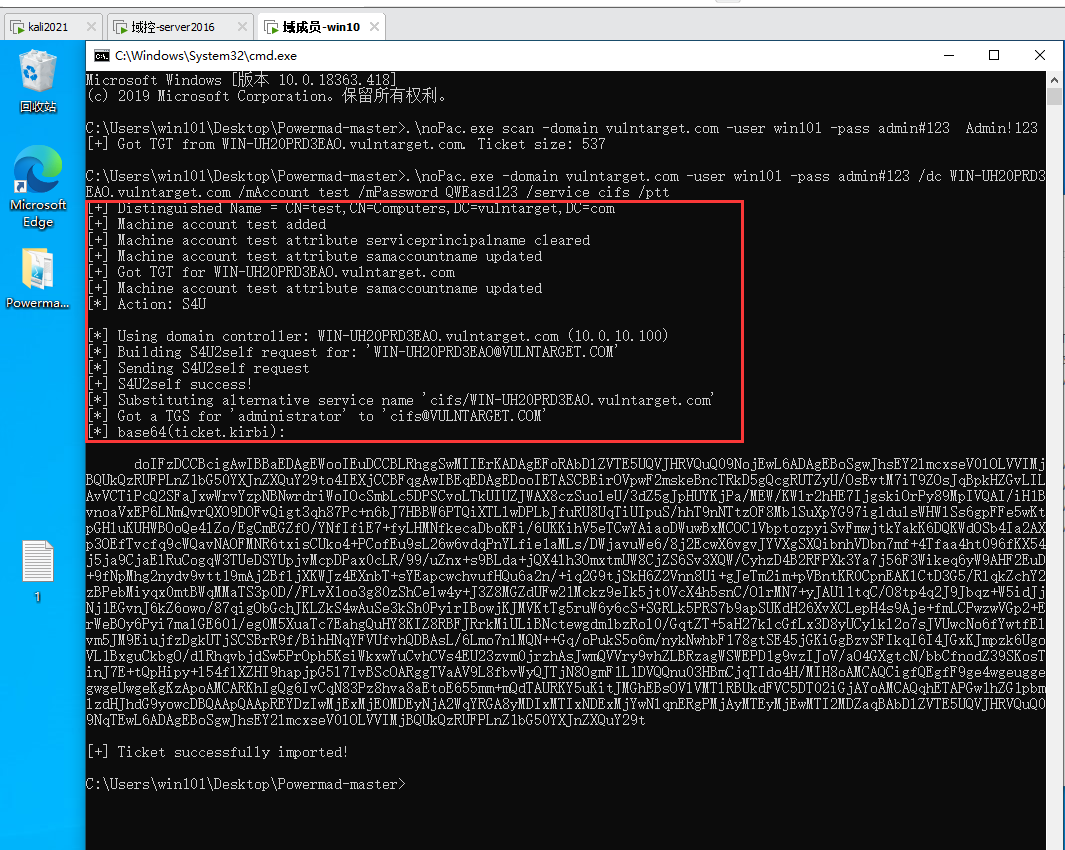Click the cmd scrollbar up arrow
The height and width of the screenshot is (850, 1065).
tap(1054, 79)
